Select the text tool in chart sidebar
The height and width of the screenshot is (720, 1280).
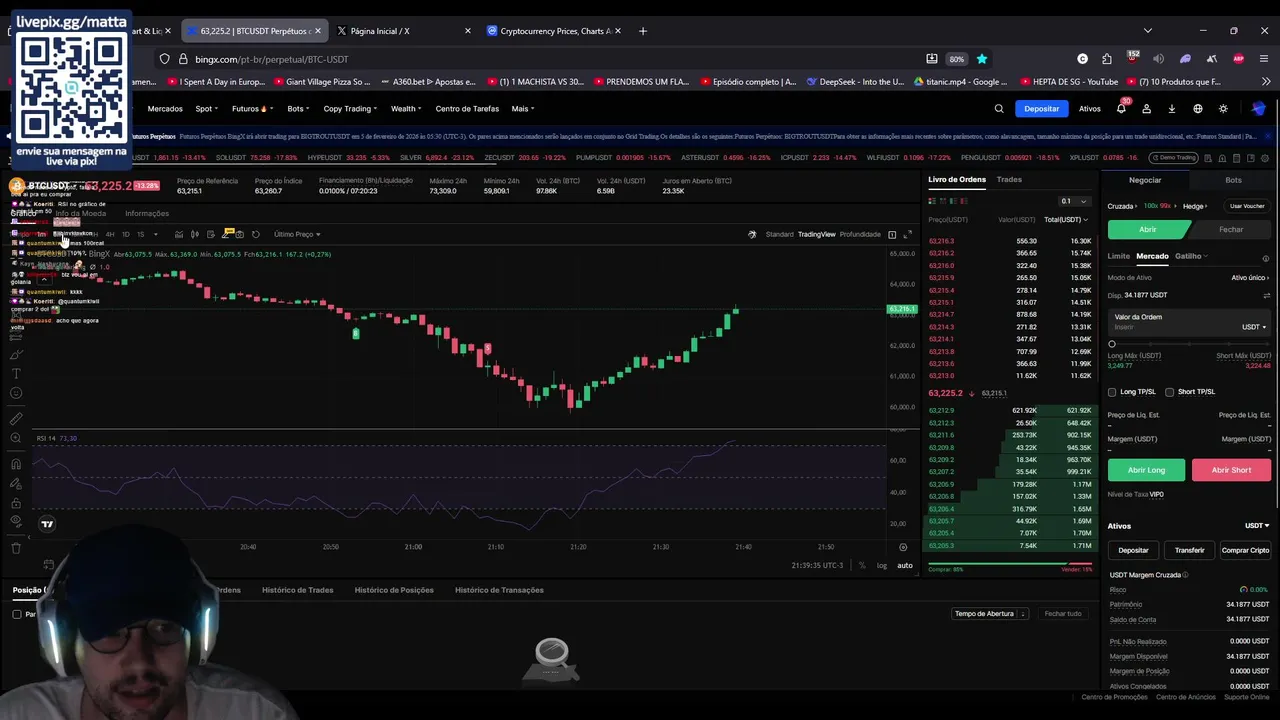pyautogui.click(x=16, y=373)
